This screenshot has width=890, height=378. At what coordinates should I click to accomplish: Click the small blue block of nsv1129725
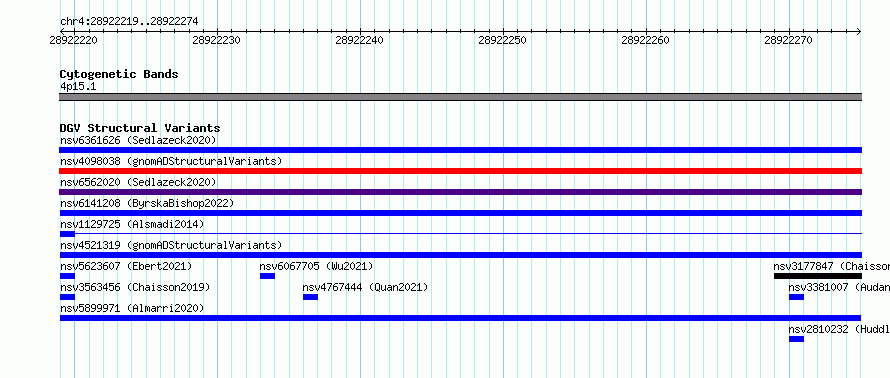click(x=67, y=234)
